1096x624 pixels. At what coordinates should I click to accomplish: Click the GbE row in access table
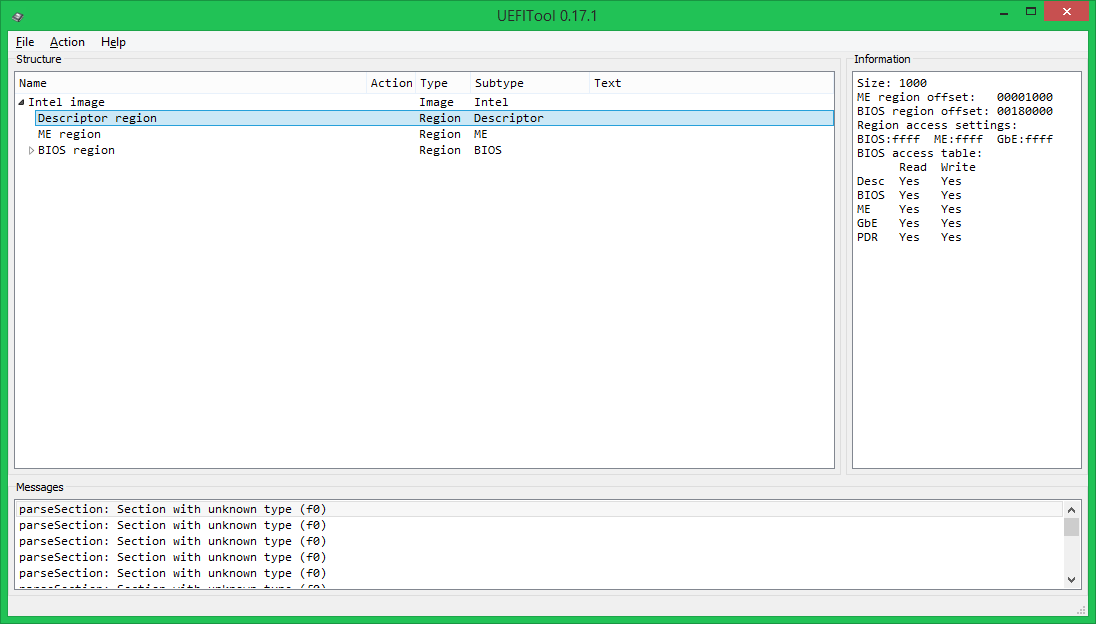click(909, 223)
